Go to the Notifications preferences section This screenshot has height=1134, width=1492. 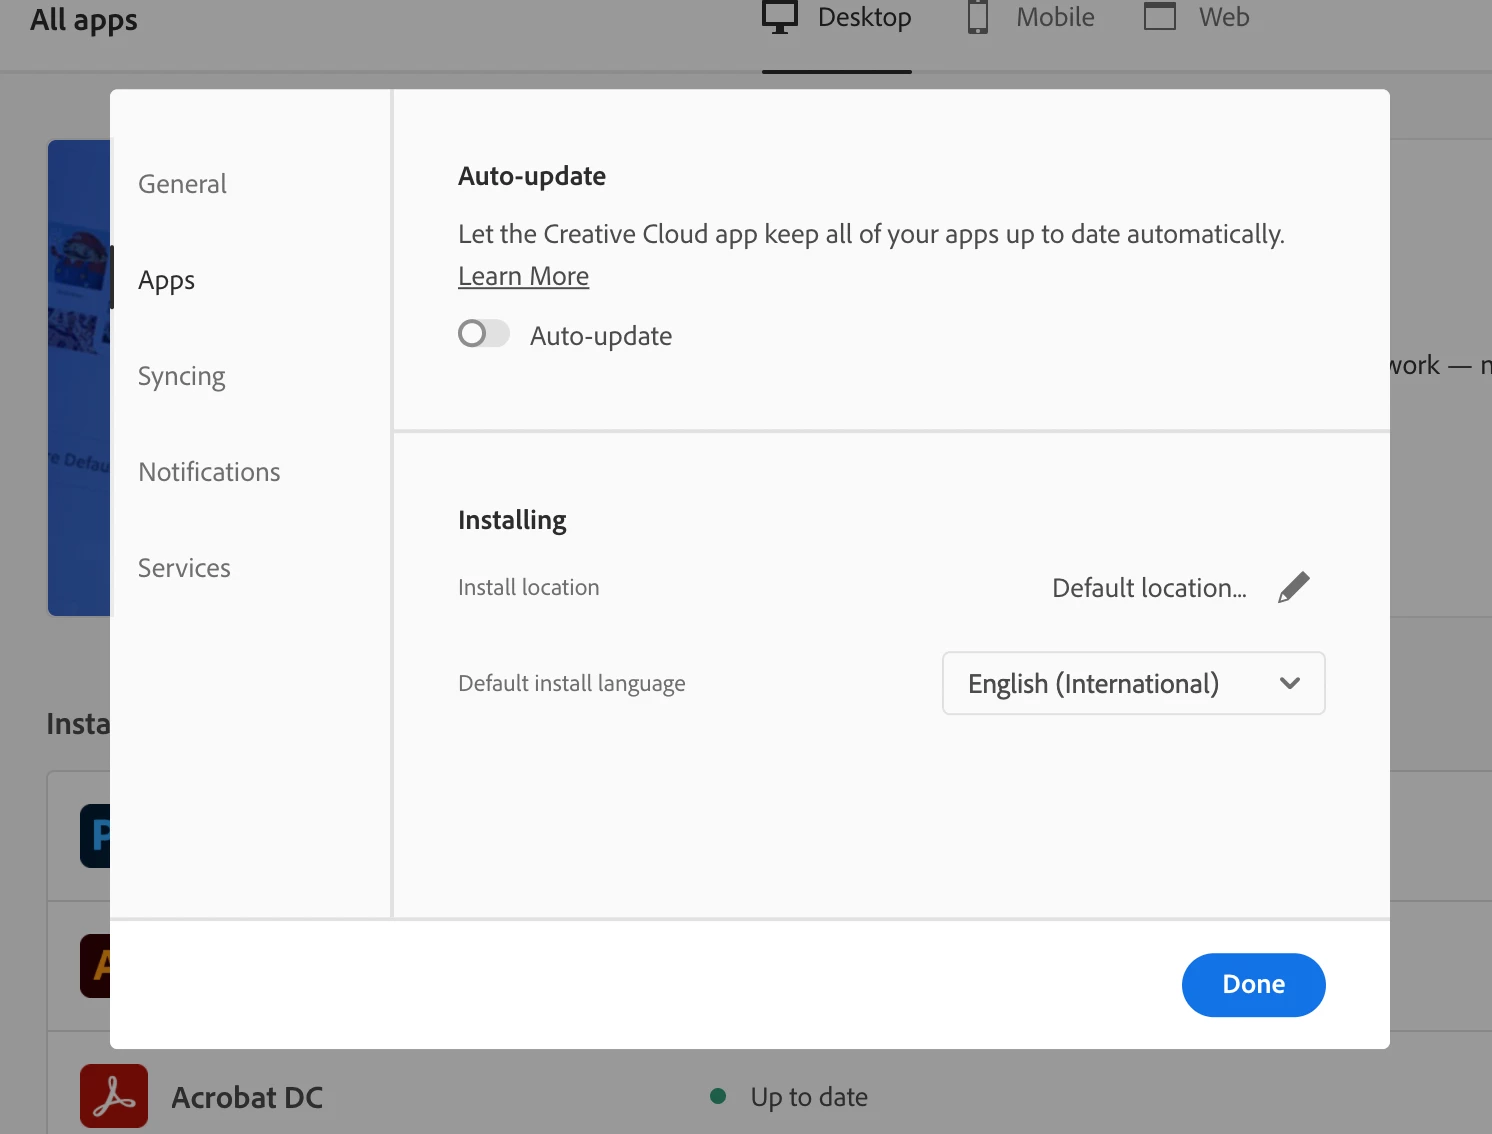pos(209,472)
